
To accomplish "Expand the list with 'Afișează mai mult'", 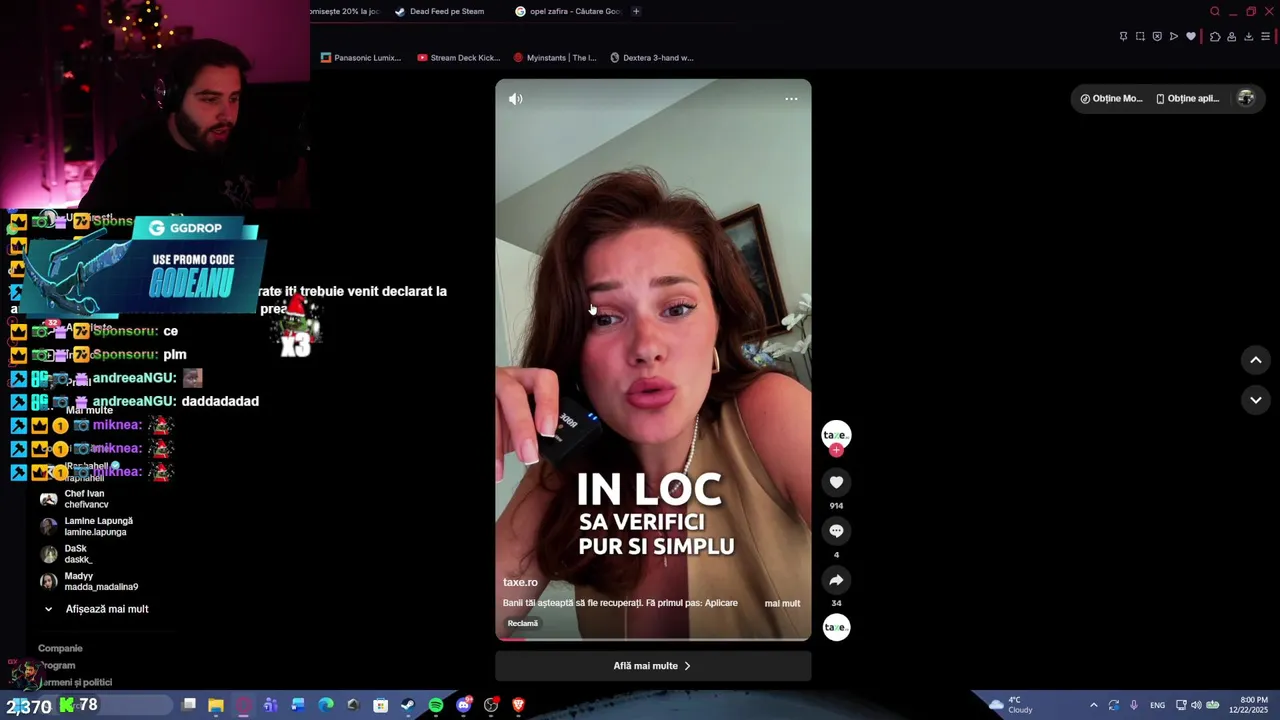I will (96, 609).
